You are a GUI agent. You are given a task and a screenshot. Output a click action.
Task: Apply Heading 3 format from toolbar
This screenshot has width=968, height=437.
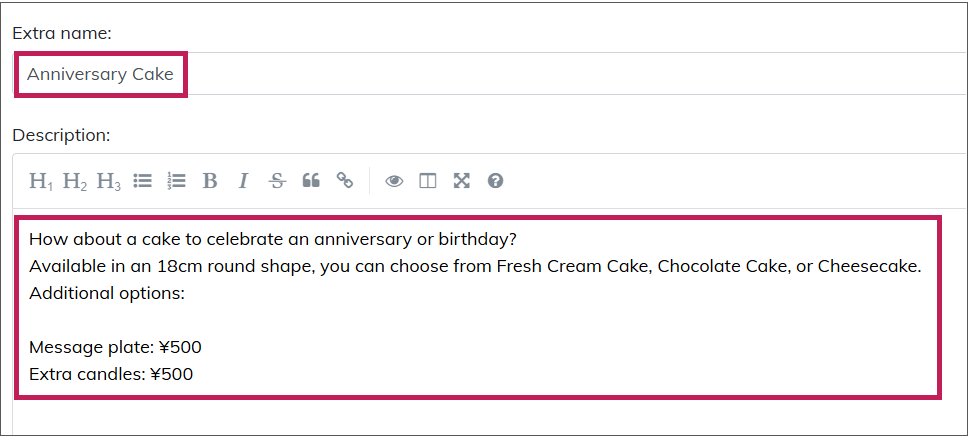tap(109, 181)
